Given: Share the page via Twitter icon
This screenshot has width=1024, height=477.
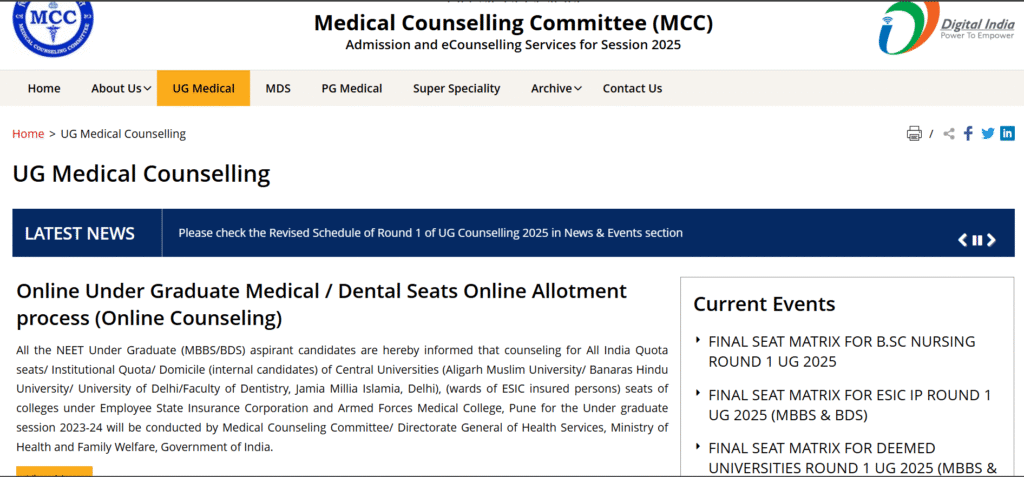Looking at the screenshot, I should (x=988, y=134).
